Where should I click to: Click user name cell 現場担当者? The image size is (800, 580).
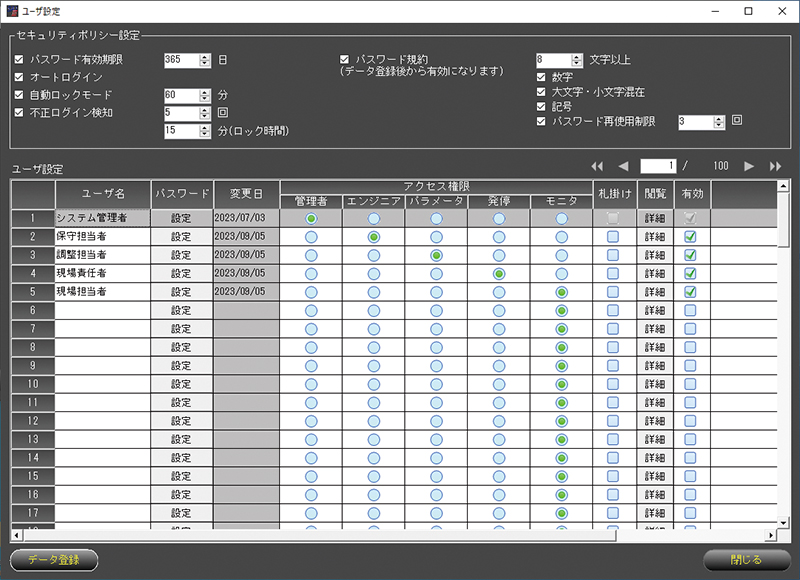point(103,292)
